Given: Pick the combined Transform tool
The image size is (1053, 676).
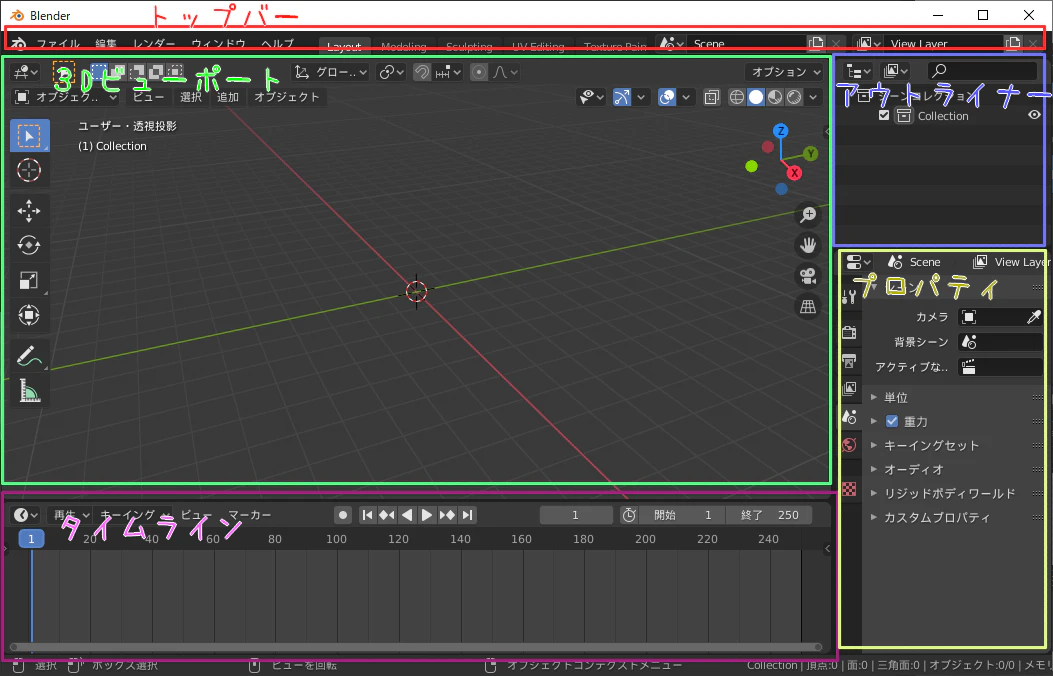Looking at the screenshot, I should pyautogui.click(x=29, y=315).
